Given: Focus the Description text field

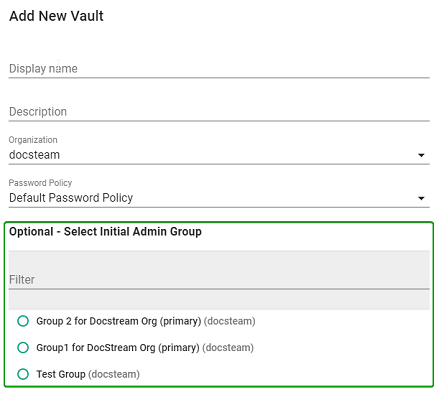Looking at the screenshot, I should point(219,112).
